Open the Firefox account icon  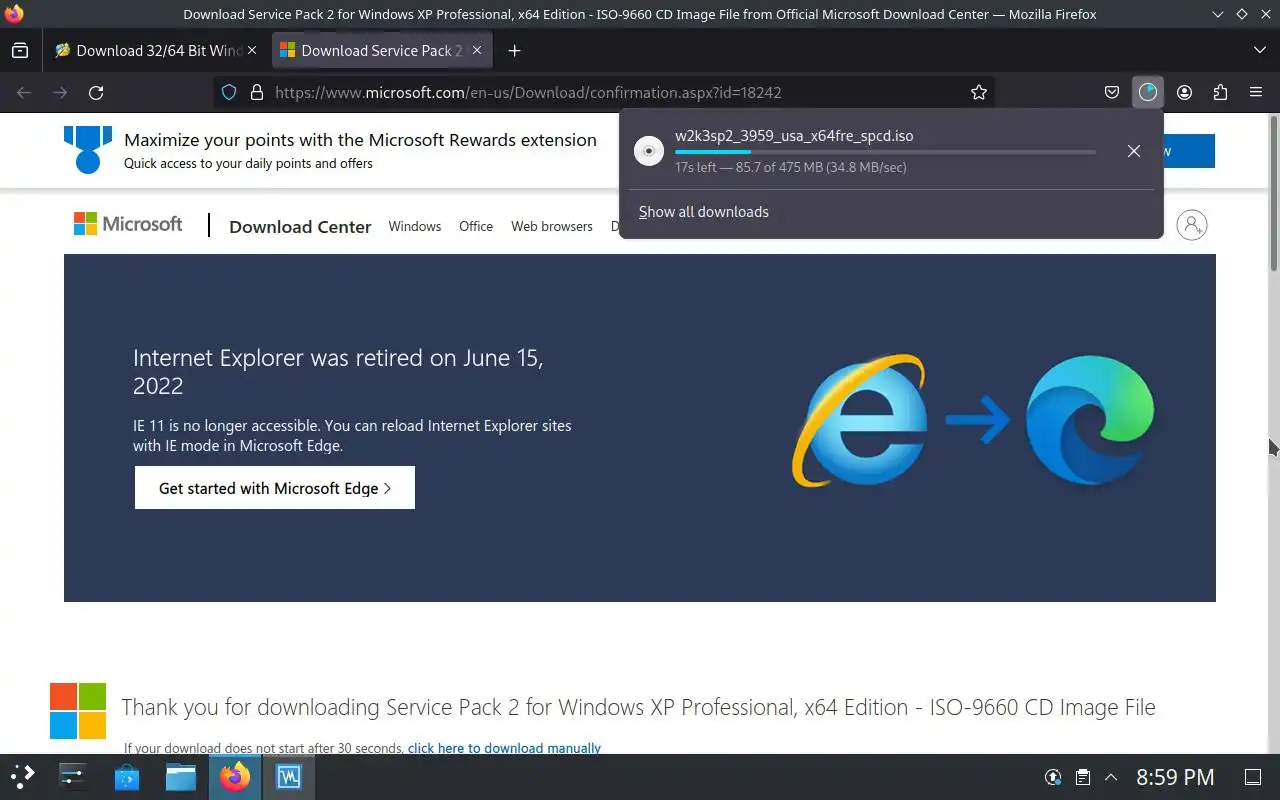click(1184, 92)
